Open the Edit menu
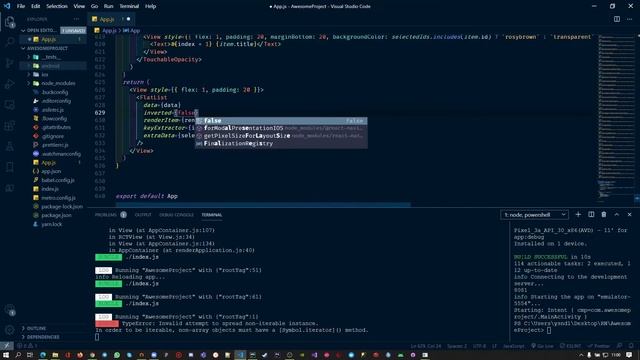Screen dimensions: 640x360 pos(36,6)
